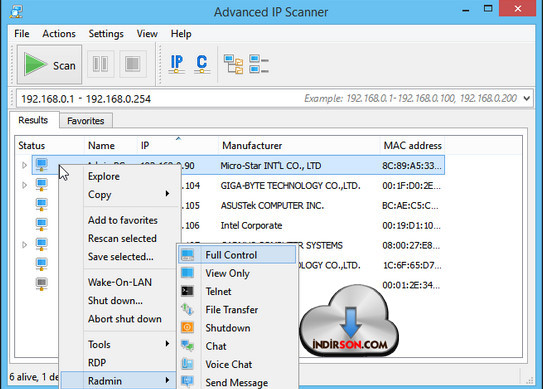This screenshot has width=543, height=389.
Task: Expand the Micro-Star host tree row
Action: (24, 165)
